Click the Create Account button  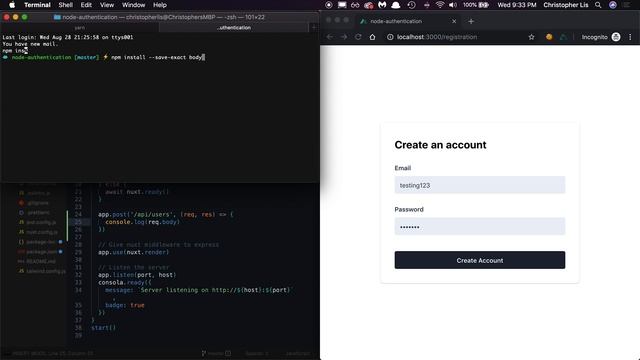480,260
